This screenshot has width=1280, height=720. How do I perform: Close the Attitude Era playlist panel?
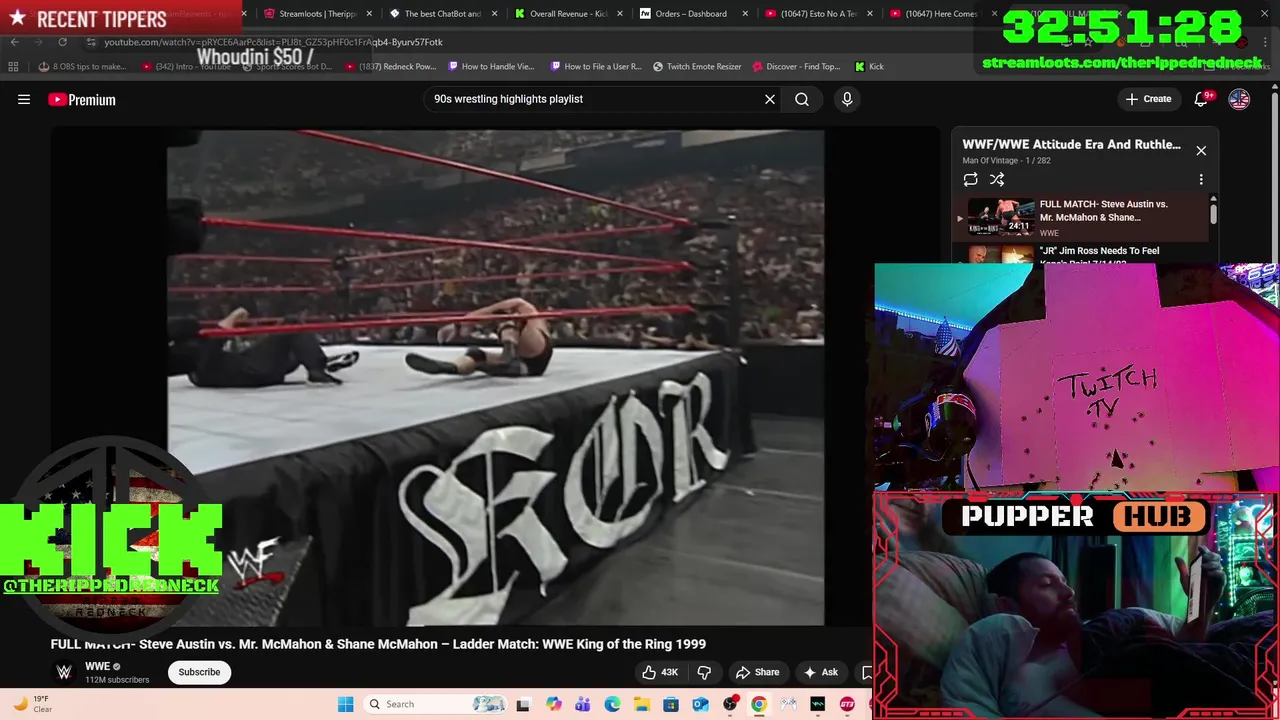click(x=1201, y=151)
